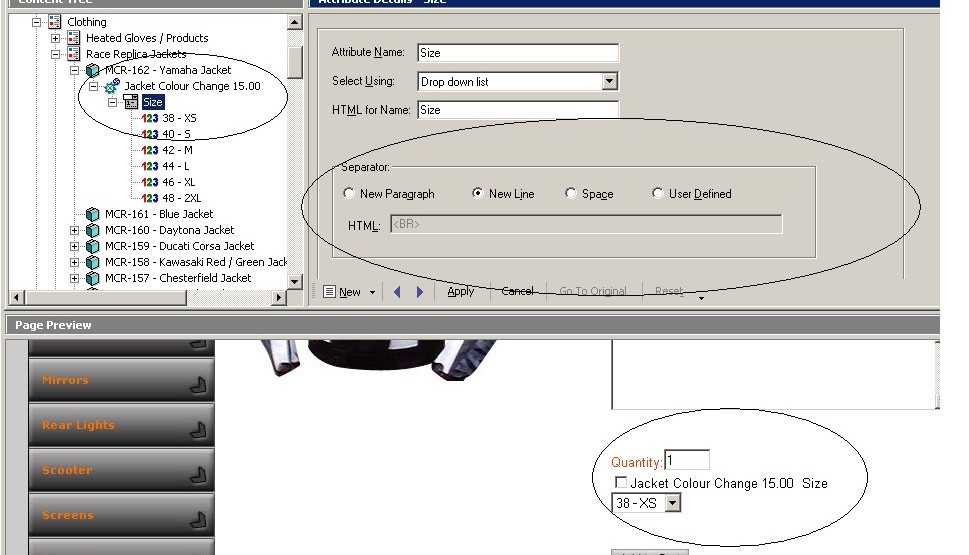Screen dimensions: 969x555
Task: Open the Select Using drop down list
Action: tap(610, 82)
